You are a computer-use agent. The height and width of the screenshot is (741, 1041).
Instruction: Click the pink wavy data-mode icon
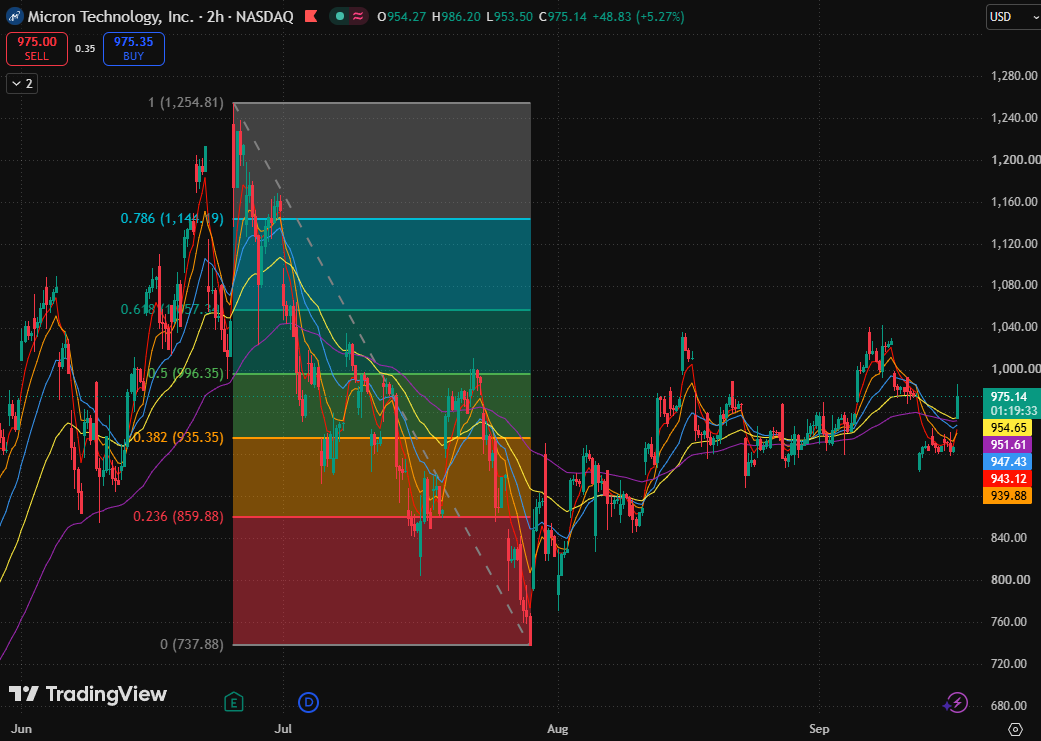[x=358, y=17]
